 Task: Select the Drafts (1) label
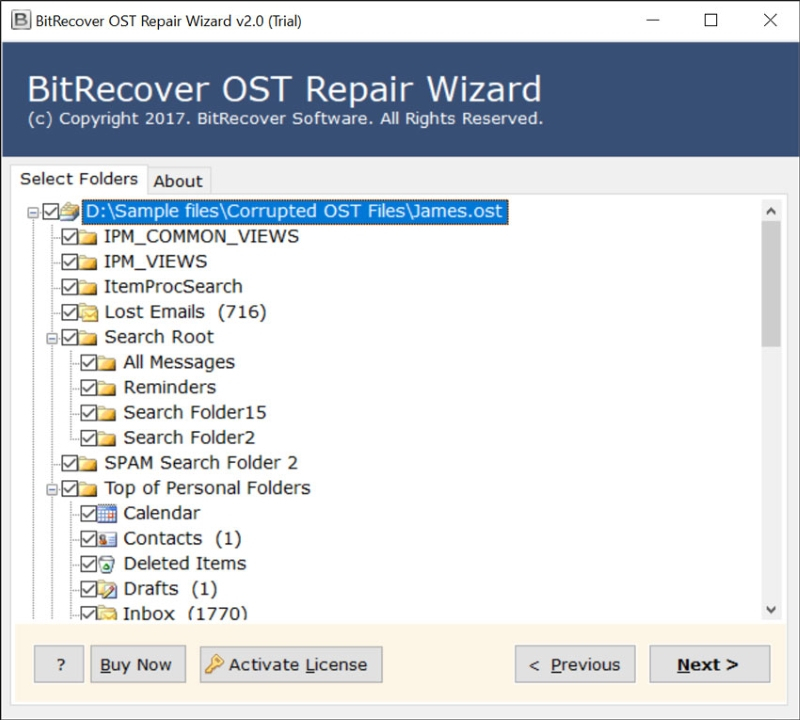click(170, 588)
